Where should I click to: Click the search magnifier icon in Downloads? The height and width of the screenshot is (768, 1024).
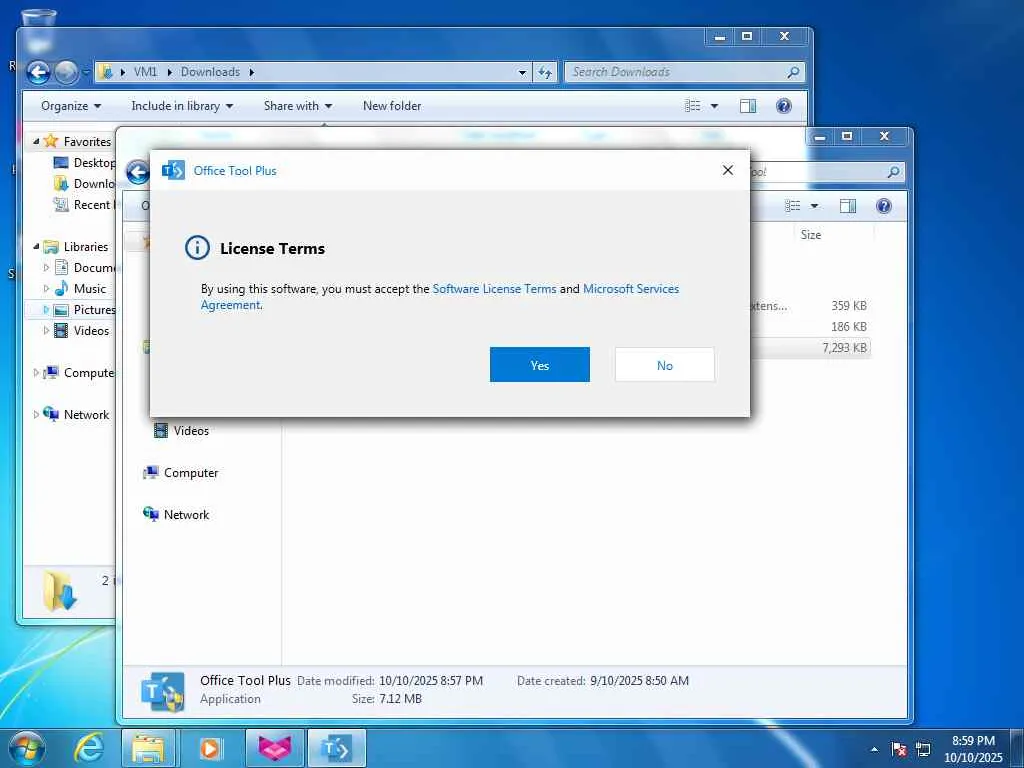point(793,72)
